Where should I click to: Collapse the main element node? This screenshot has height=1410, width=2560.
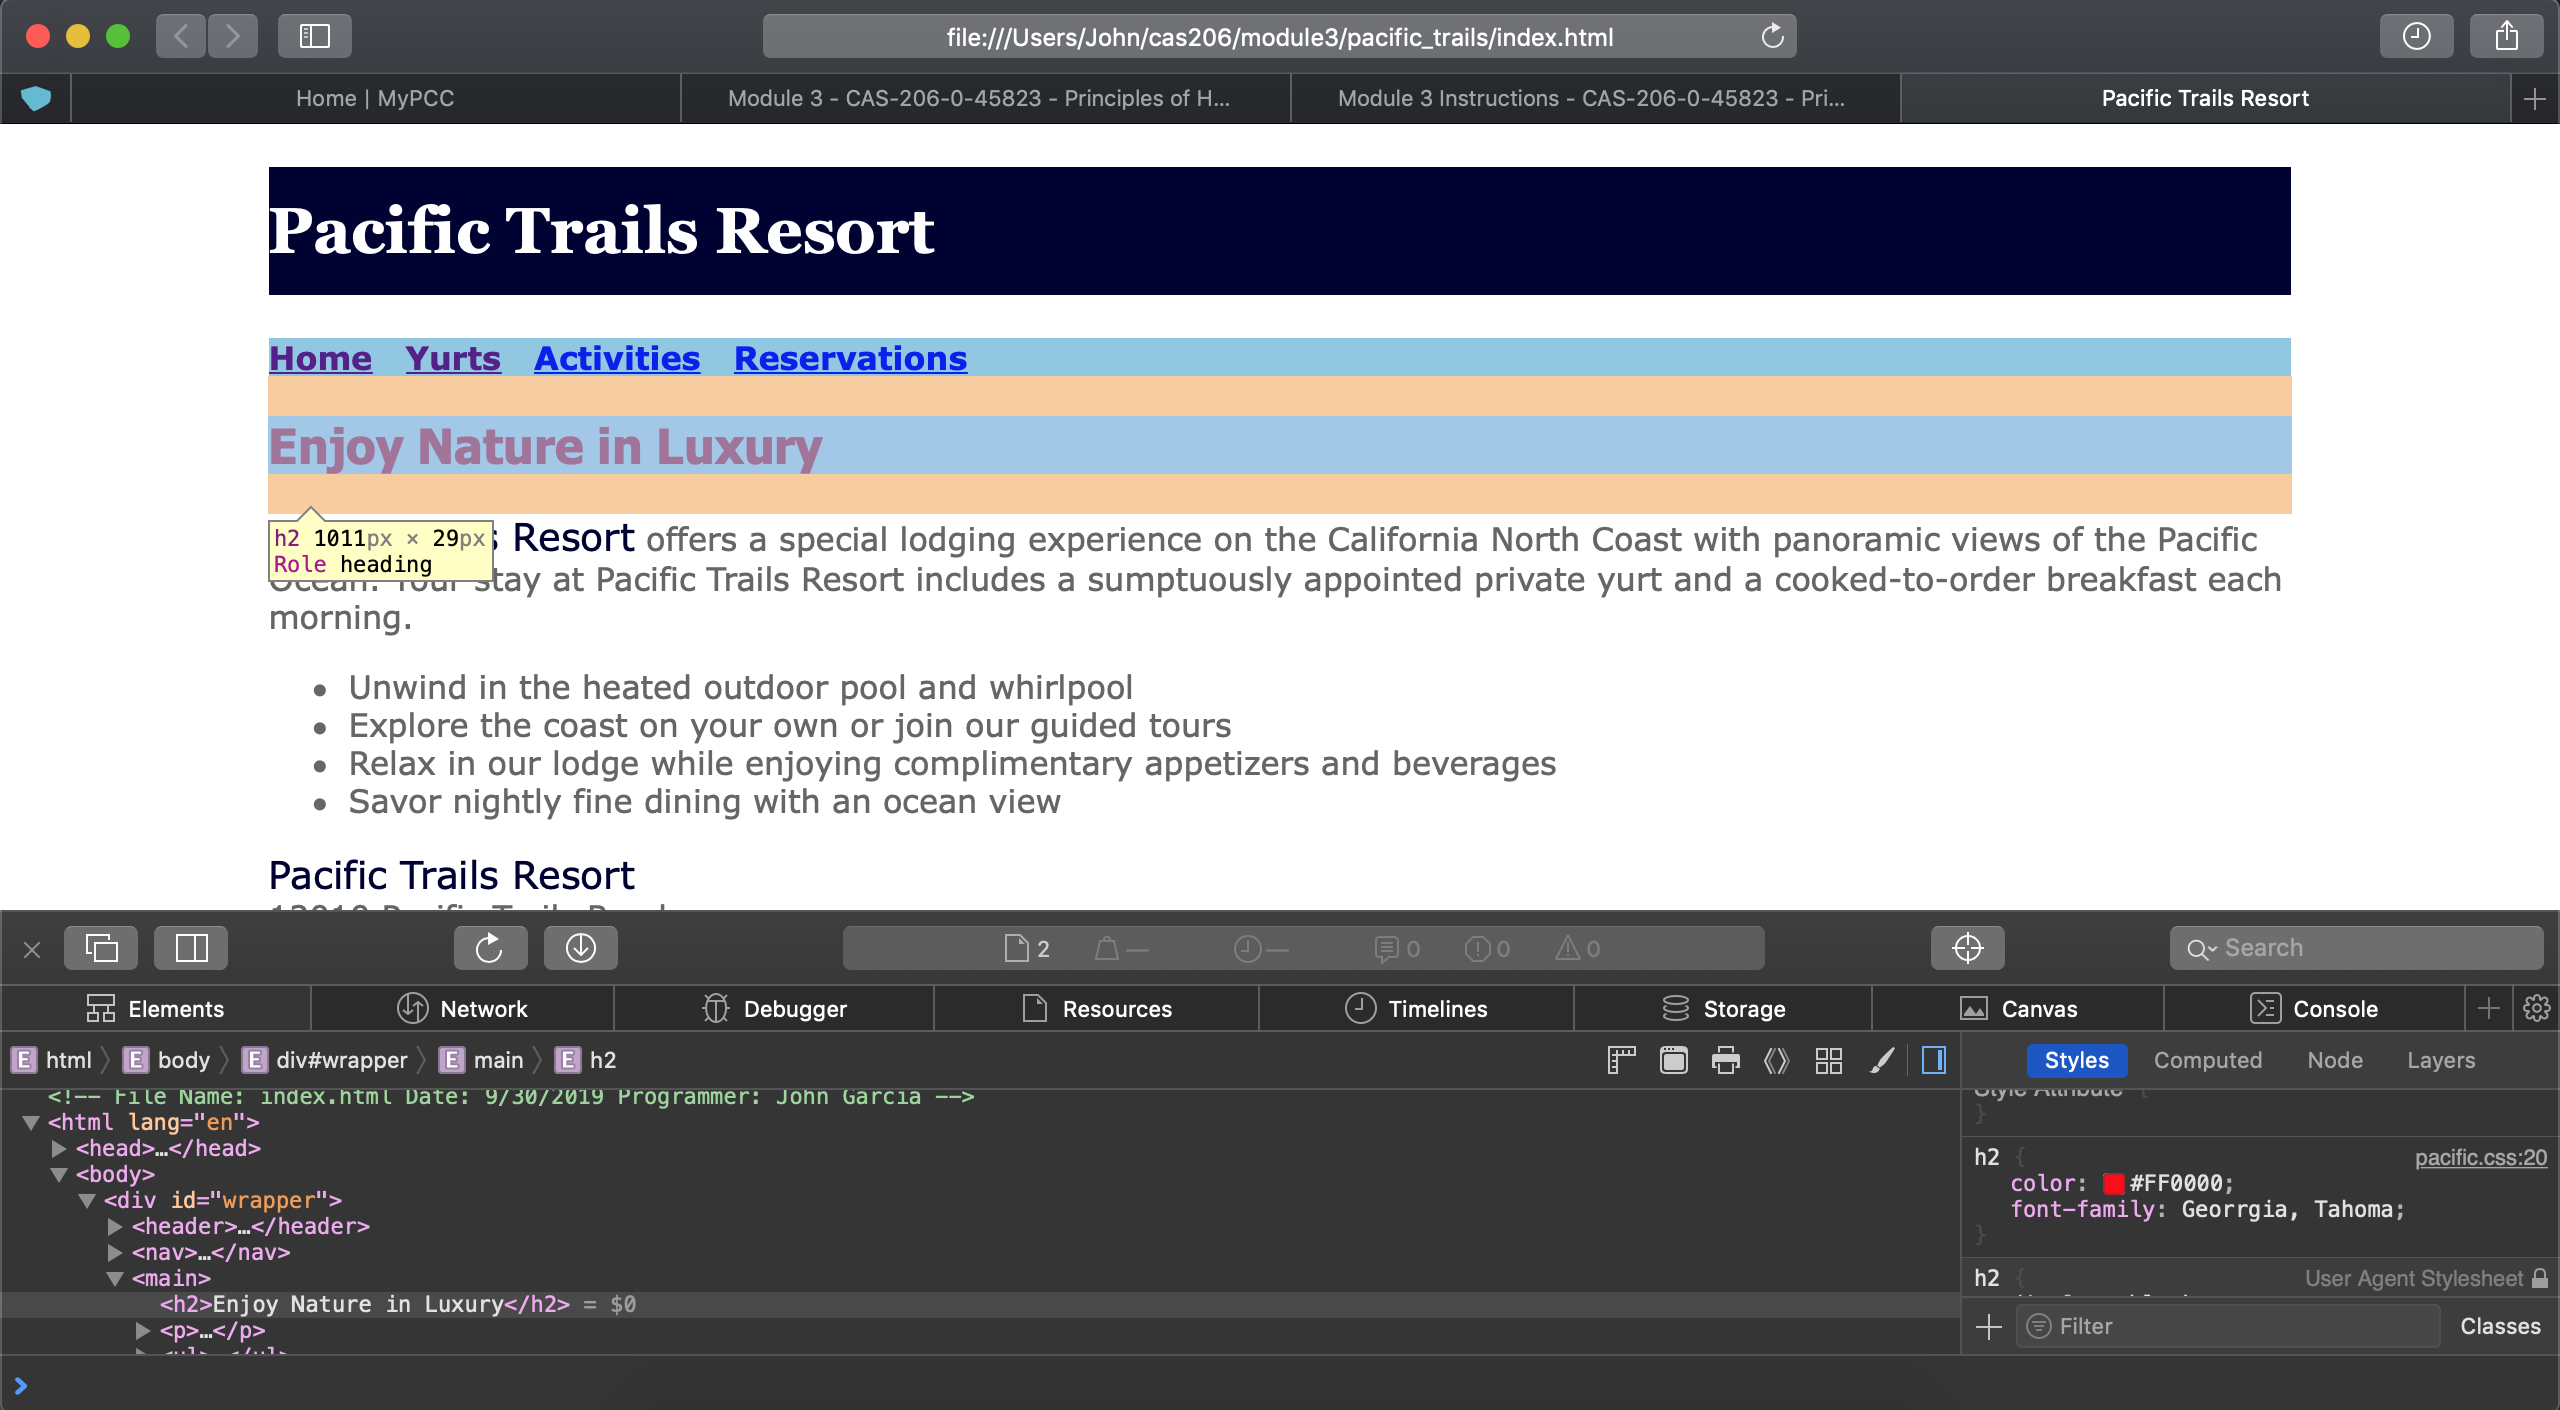[115, 1278]
